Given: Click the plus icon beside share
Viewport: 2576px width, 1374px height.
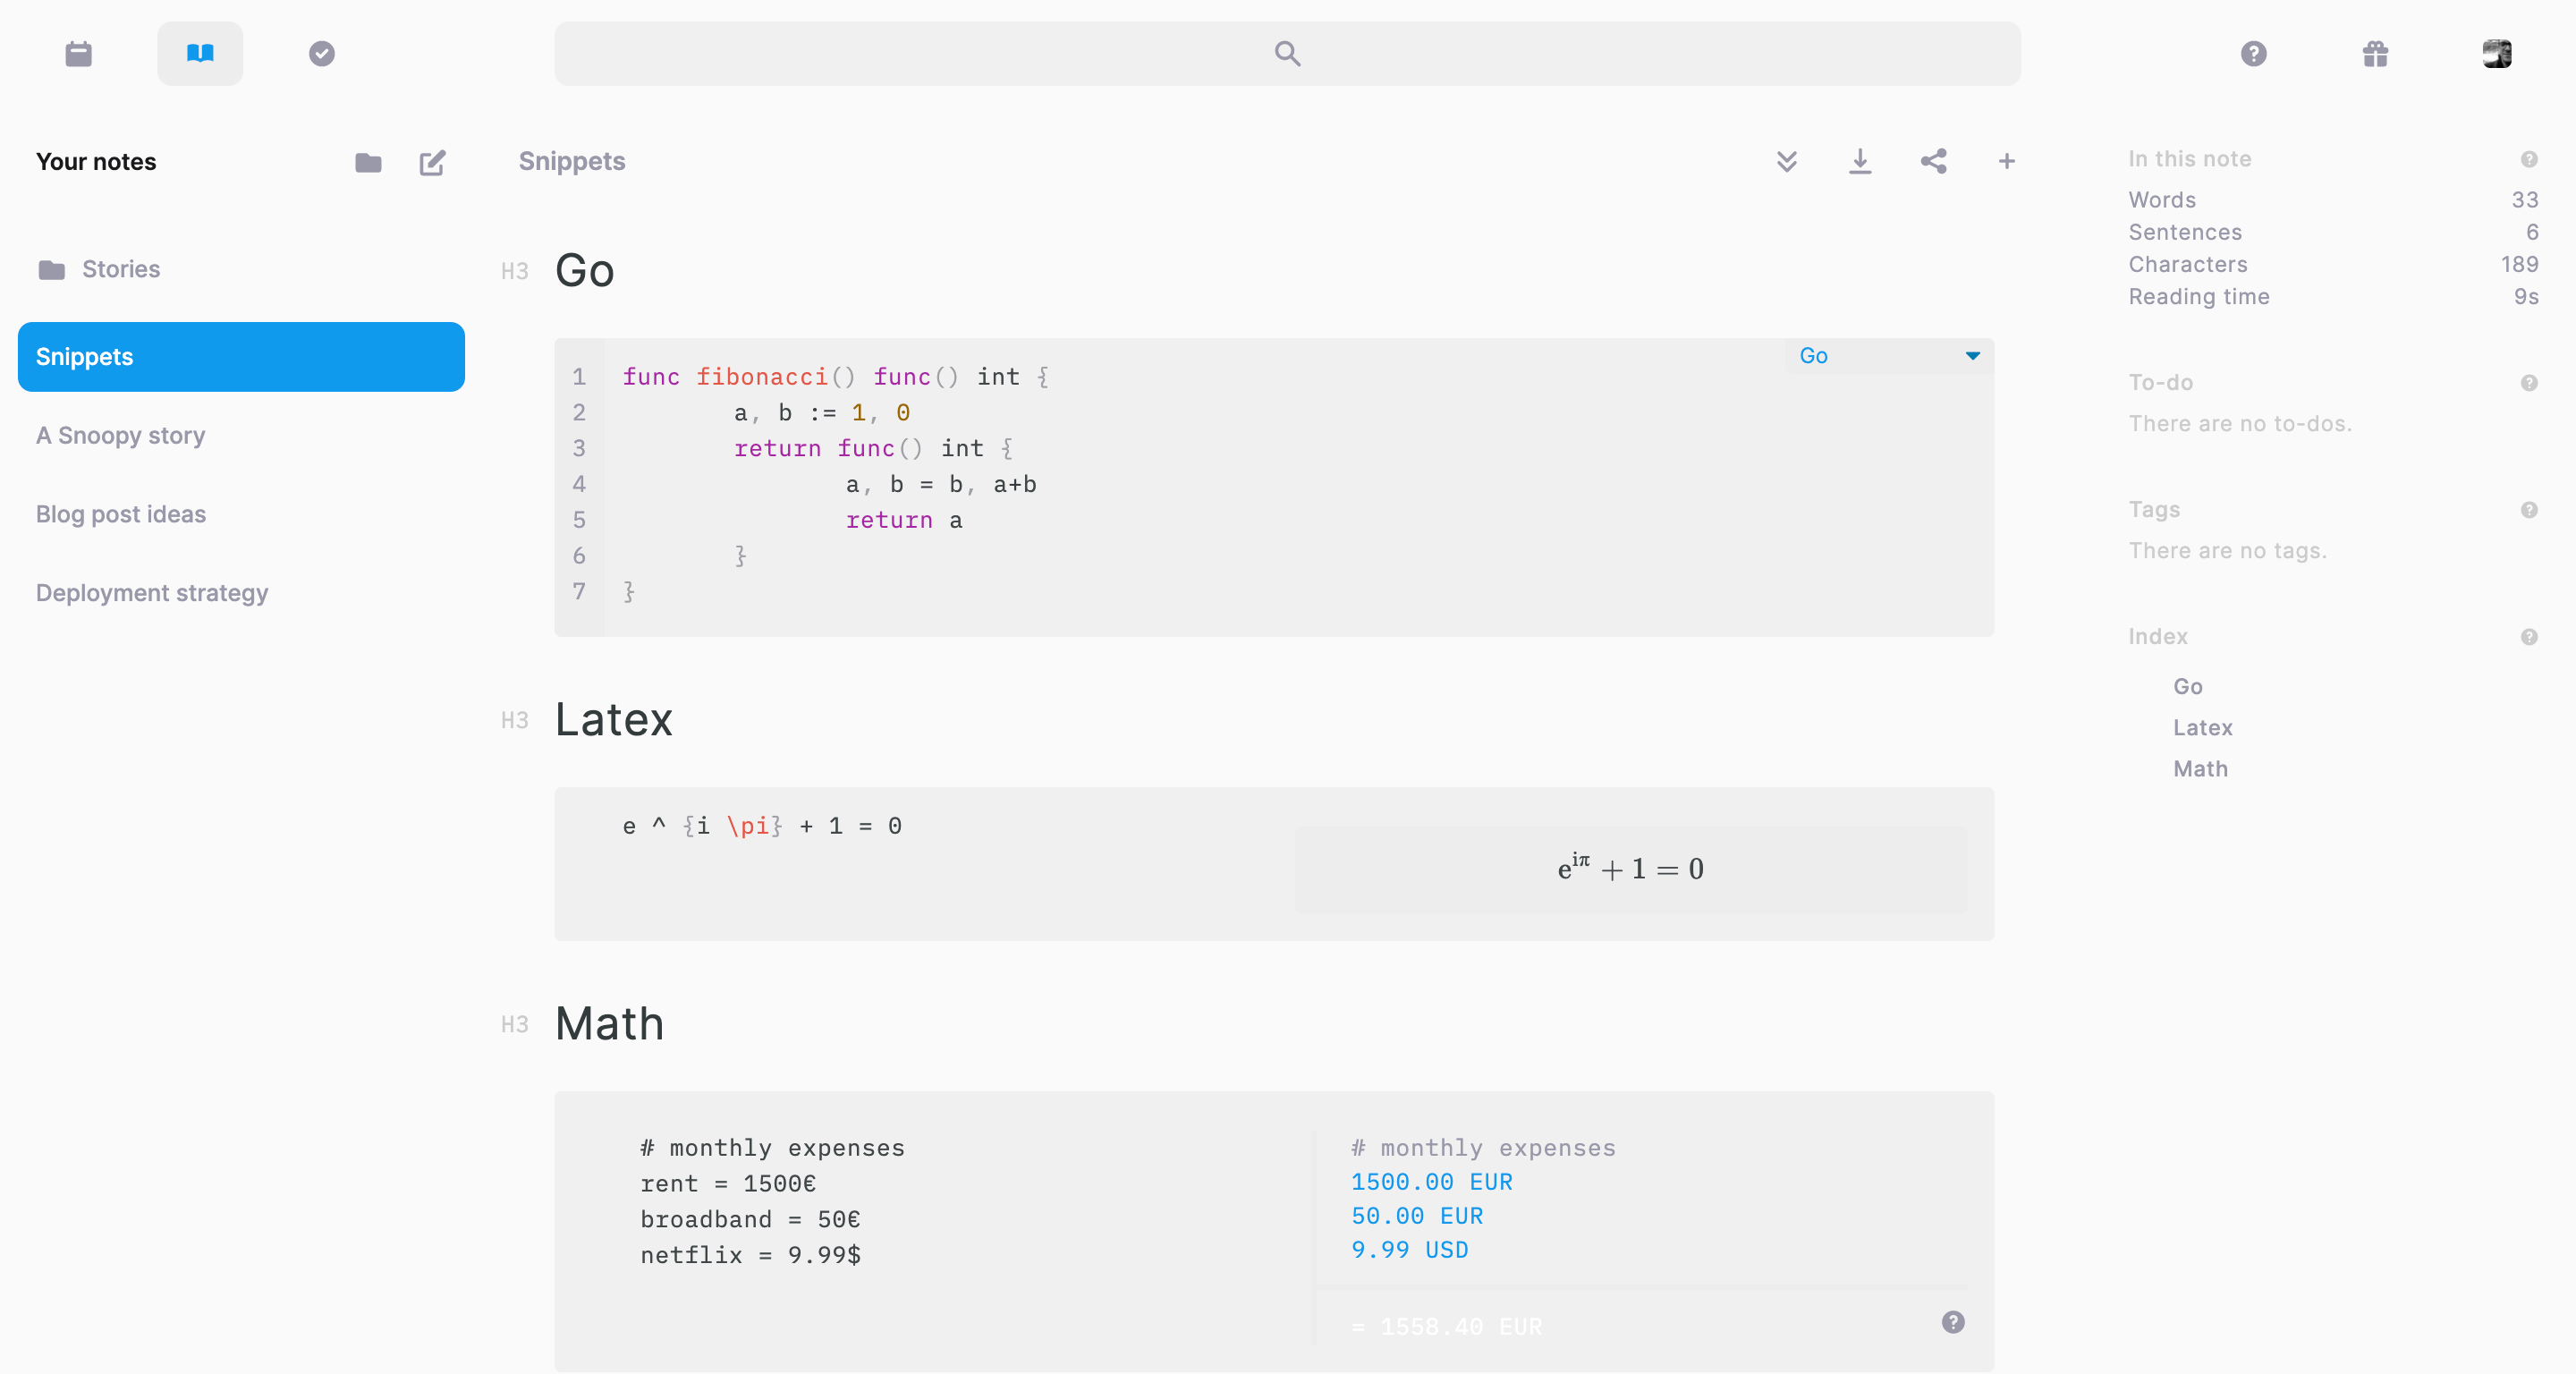Looking at the screenshot, I should pyautogui.click(x=2006, y=161).
